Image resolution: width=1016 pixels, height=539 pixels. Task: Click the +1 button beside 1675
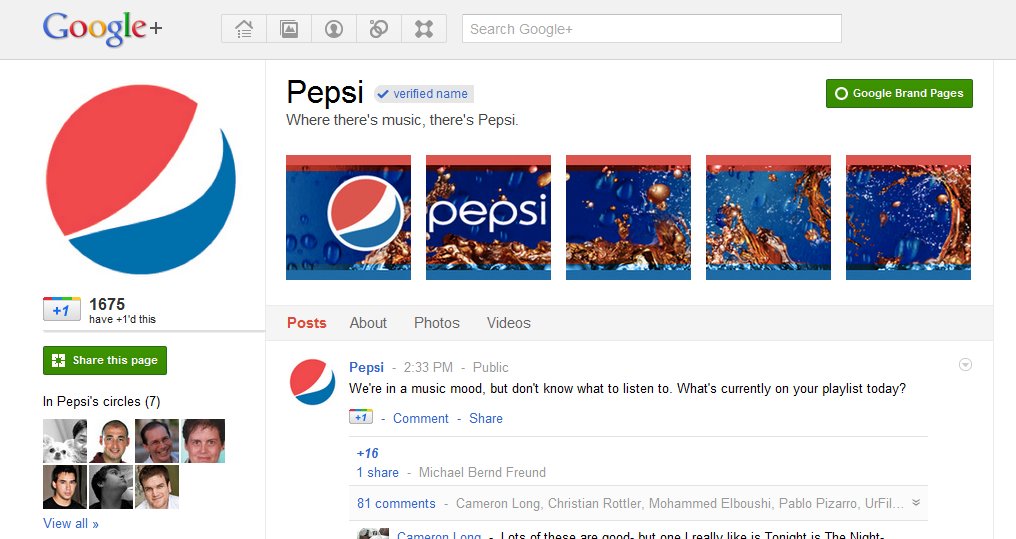(x=62, y=310)
